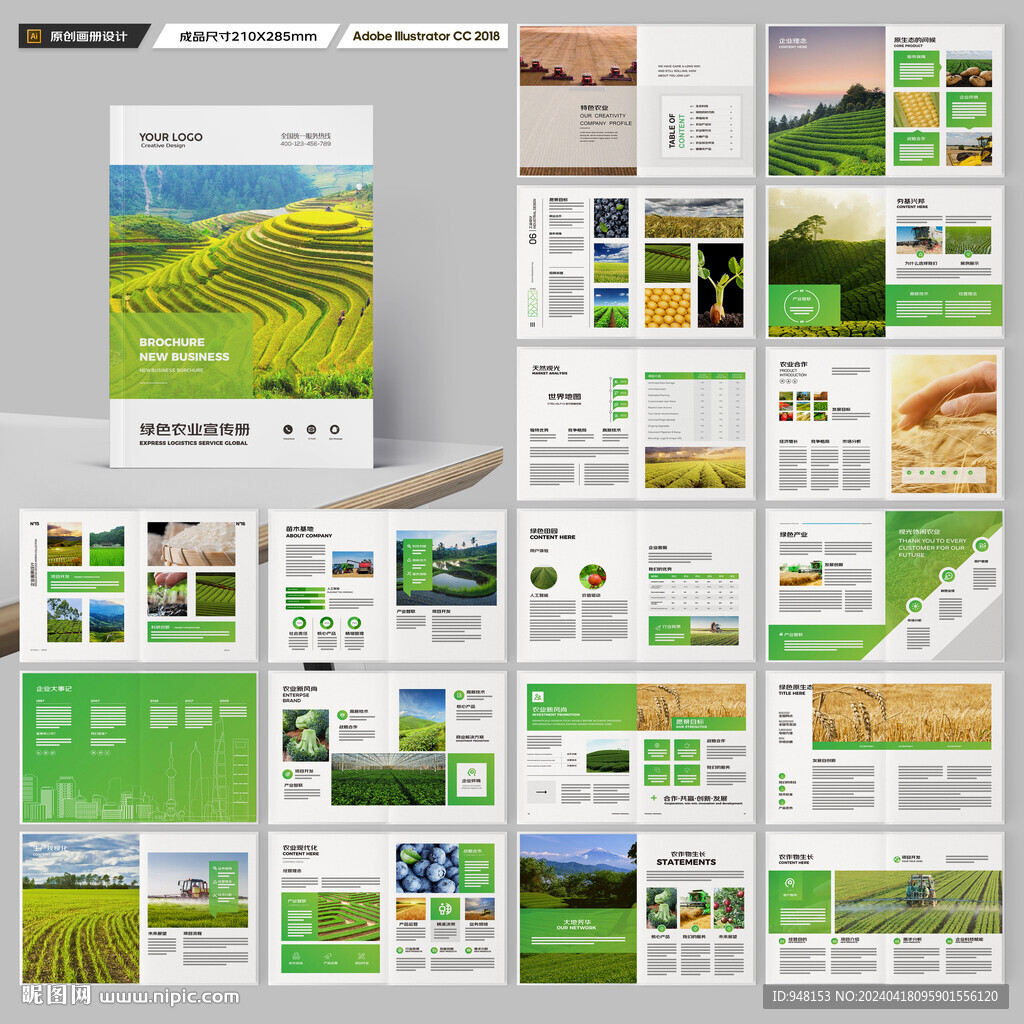Click the TABLE OF CONTENT vertical text

click(677, 130)
